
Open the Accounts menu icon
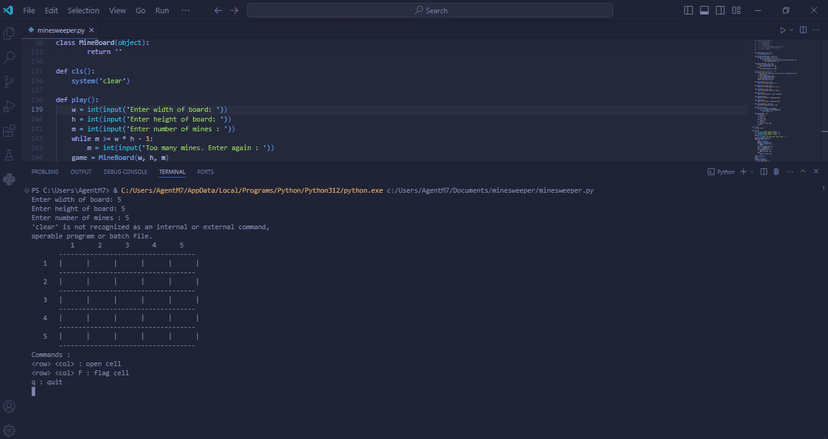[x=9, y=406]
